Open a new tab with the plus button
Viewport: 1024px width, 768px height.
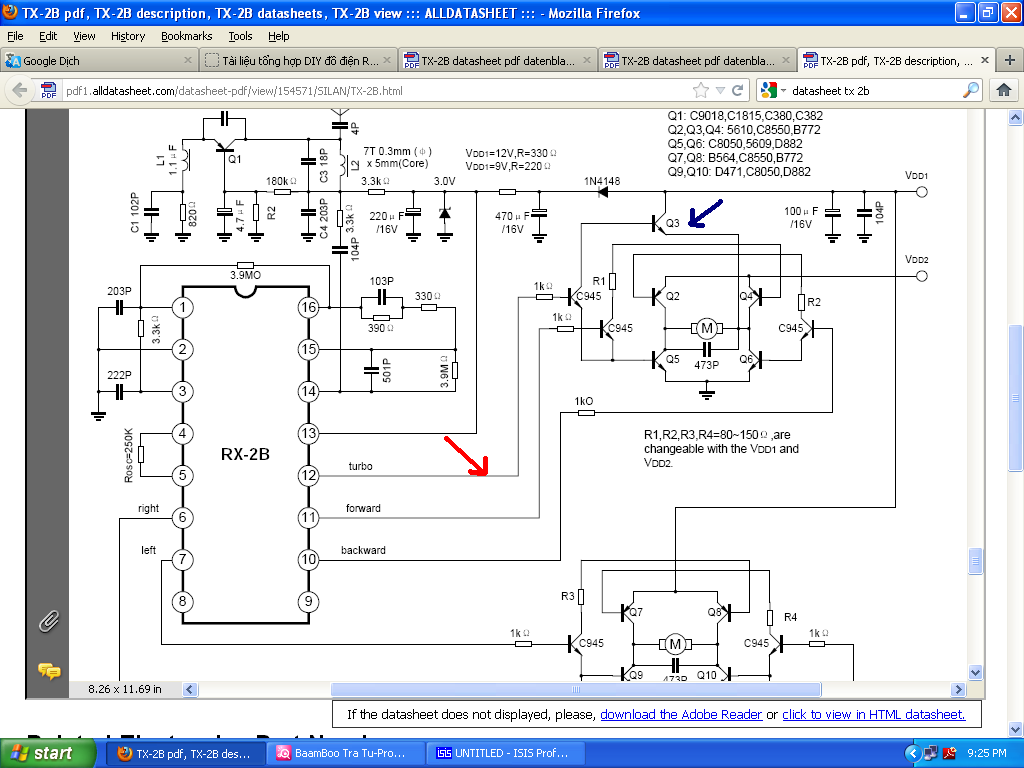tap(1010, 60)
